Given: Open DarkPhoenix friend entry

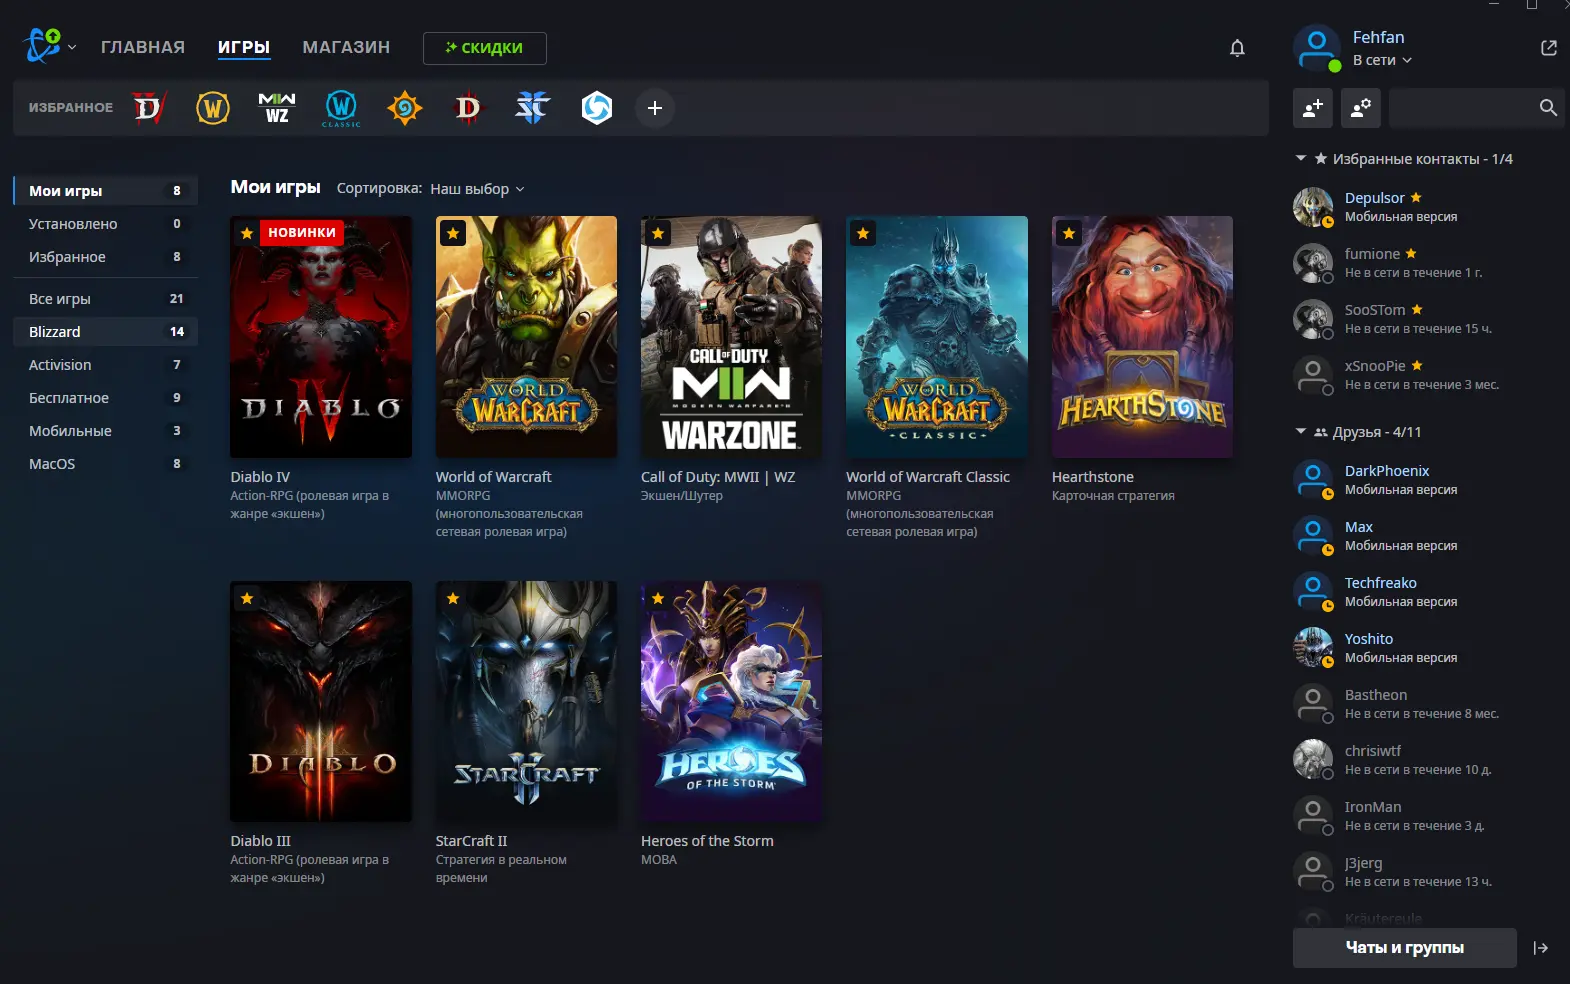Looking at the screenshot, I should [x=1426, y=479].
